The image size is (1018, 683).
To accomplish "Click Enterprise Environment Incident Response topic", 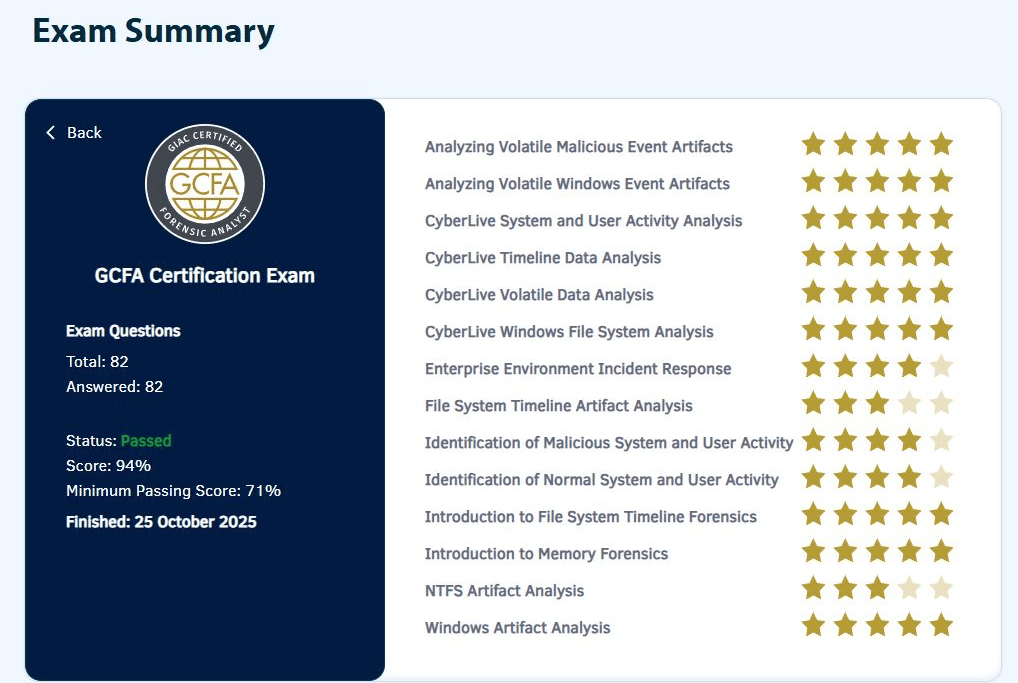I will point(578,369).
